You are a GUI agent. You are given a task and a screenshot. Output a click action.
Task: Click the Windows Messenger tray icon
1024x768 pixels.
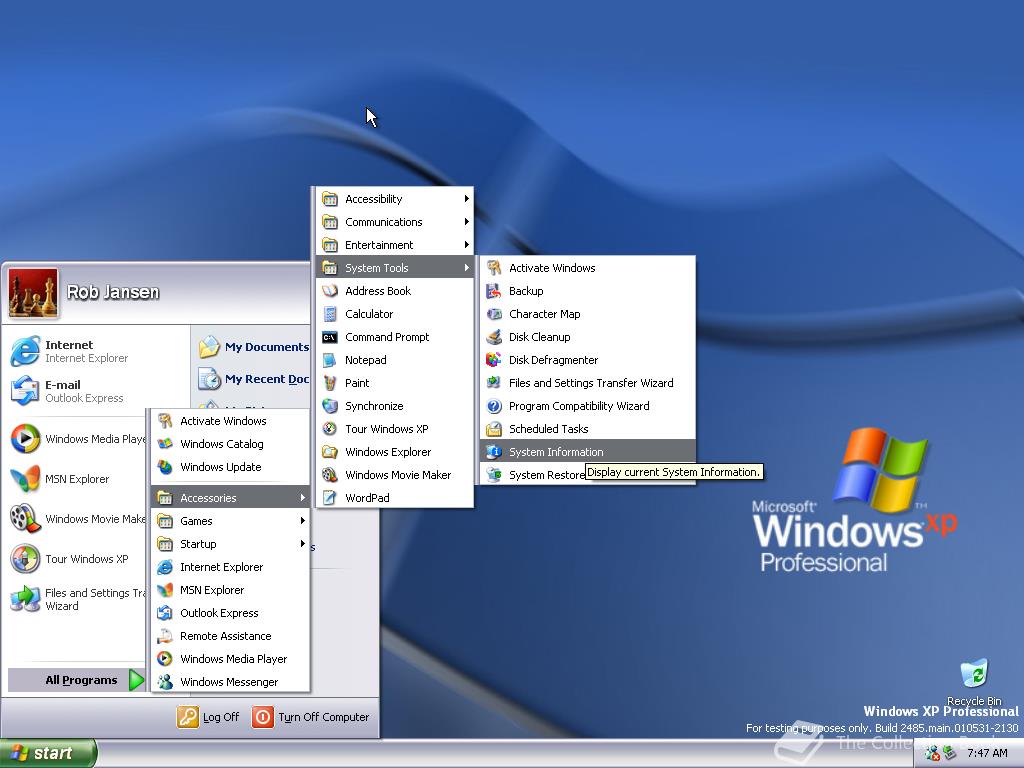coord(932,753)
